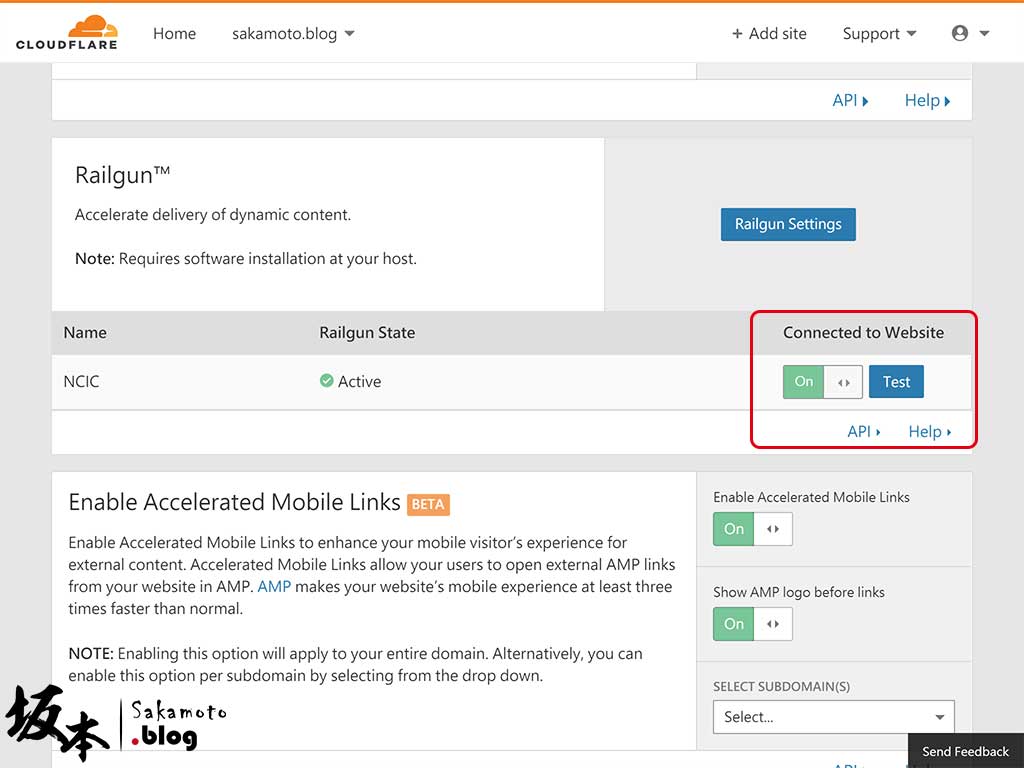The width and height of the screenshot is (1024, 768).
Task: Go to Home in top navigation
Action: click(x=174, y=33)
